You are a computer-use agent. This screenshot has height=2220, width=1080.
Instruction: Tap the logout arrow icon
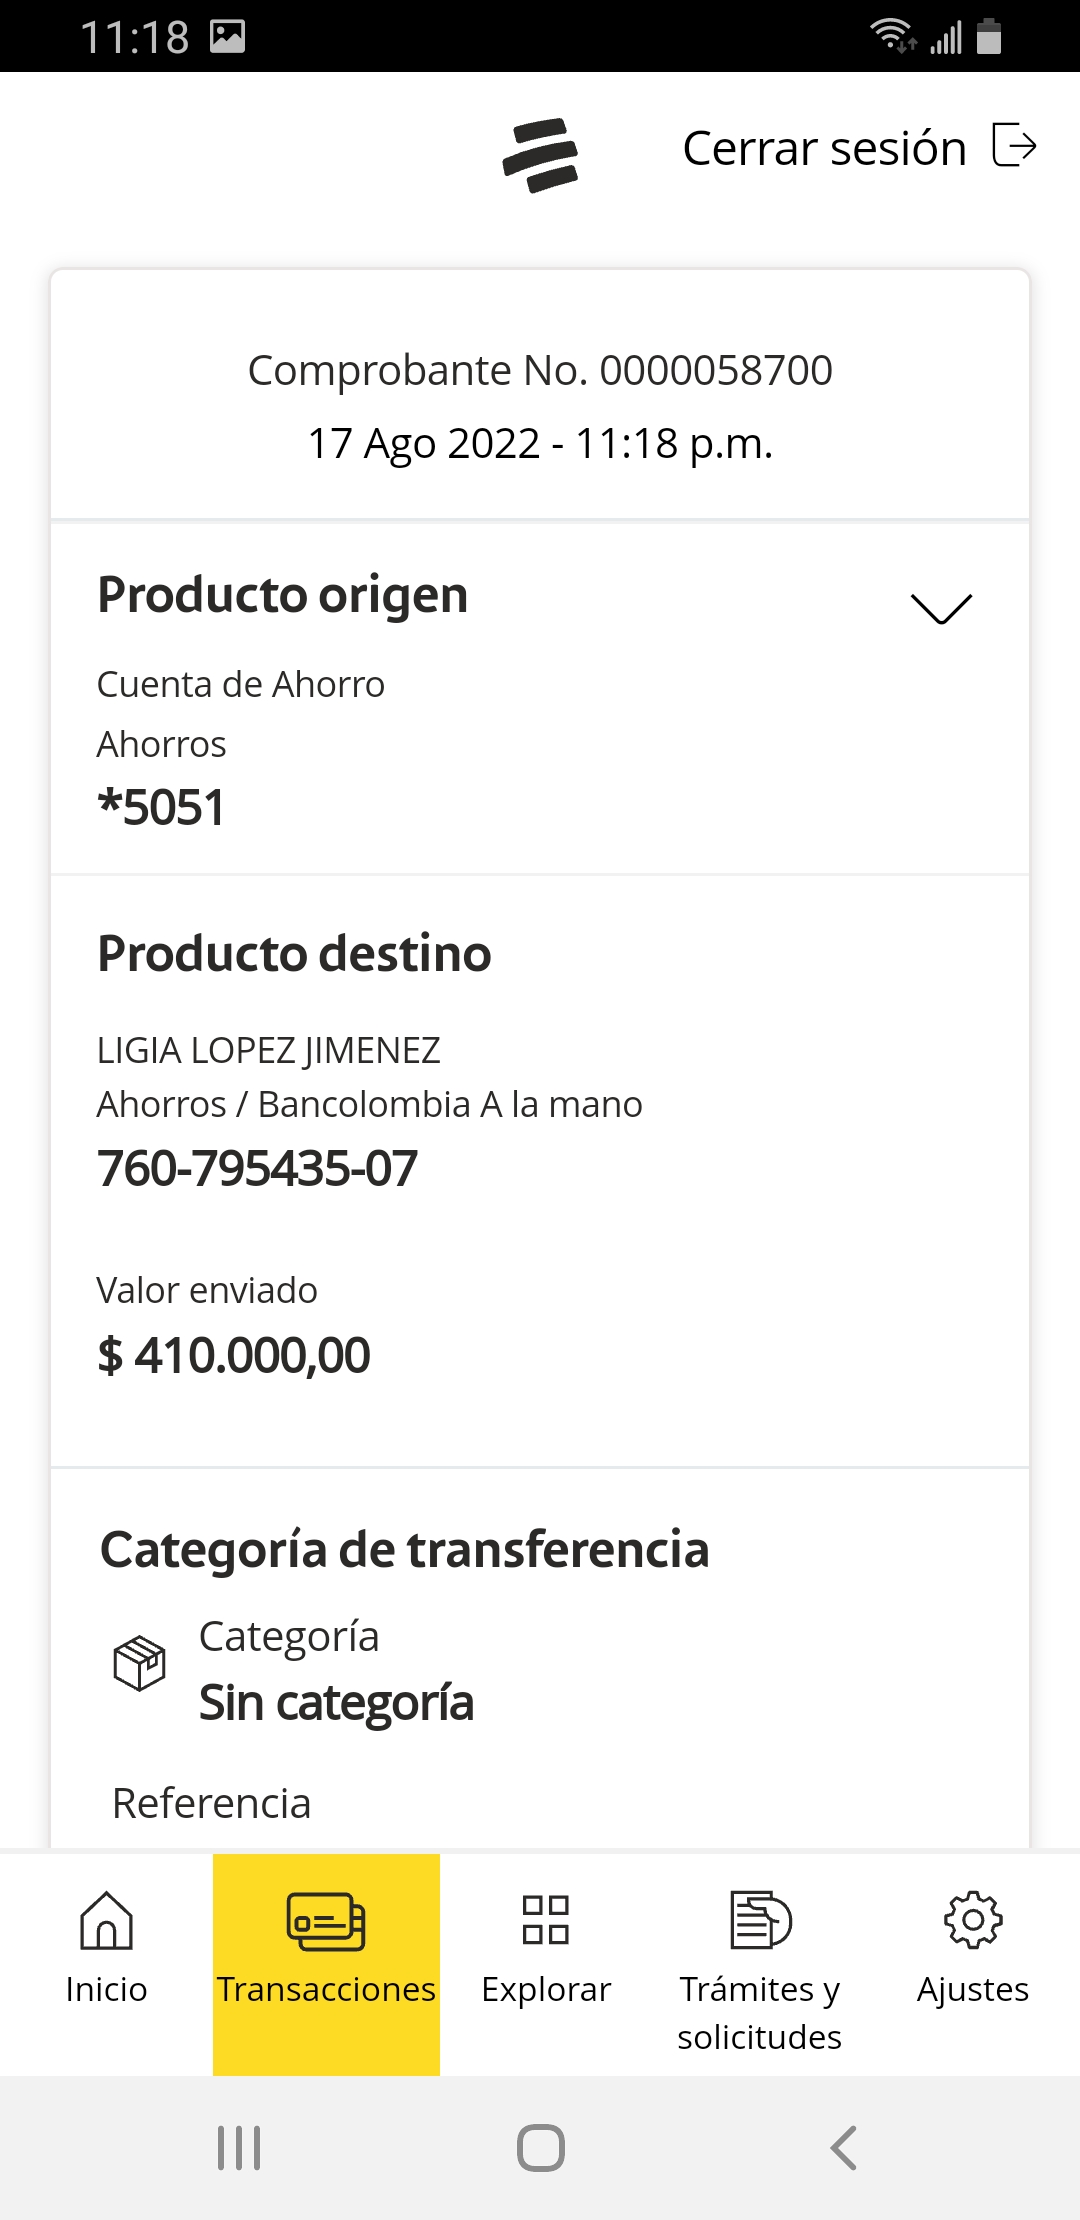coord(1014,145)
